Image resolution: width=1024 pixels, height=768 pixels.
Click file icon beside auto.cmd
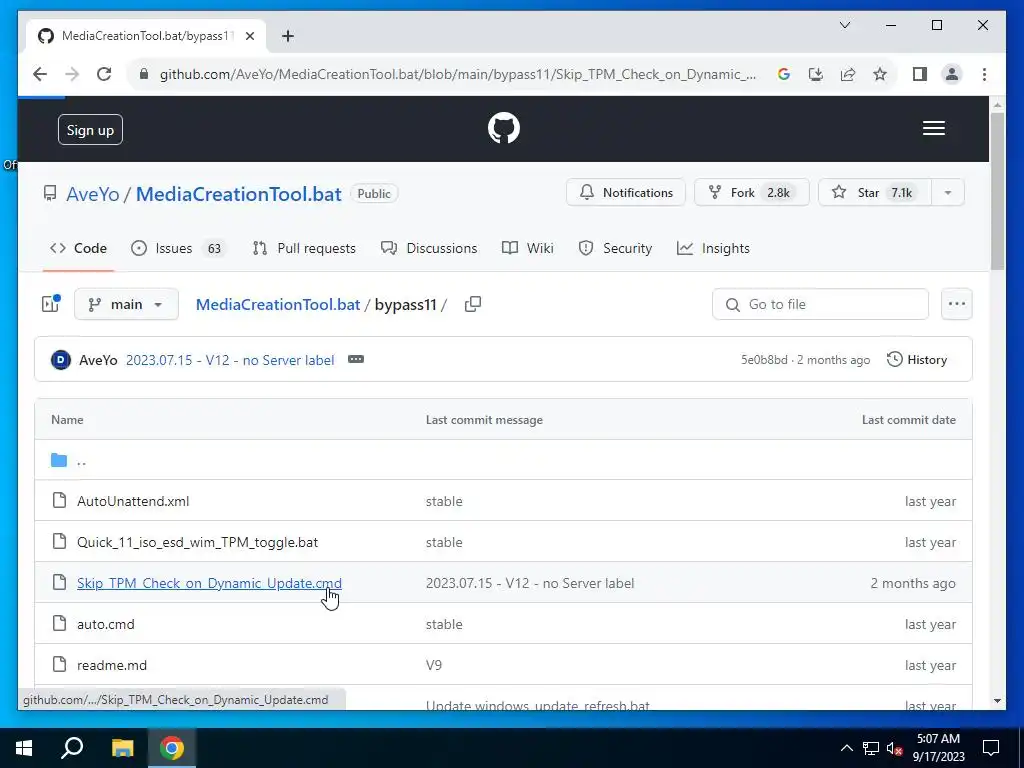[x=59, y=624]
